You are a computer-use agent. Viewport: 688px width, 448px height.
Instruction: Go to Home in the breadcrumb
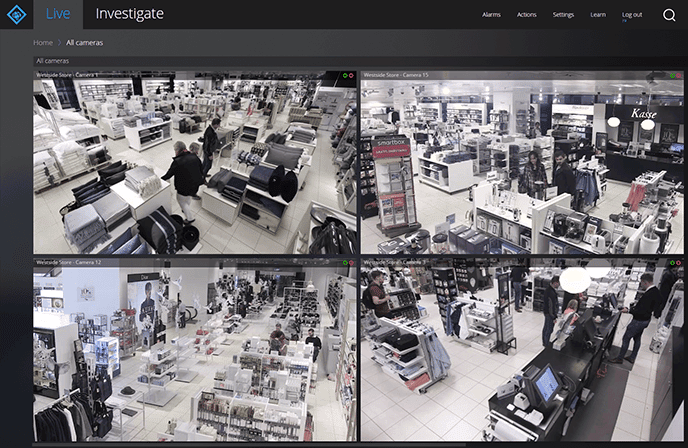pos(43,43)
